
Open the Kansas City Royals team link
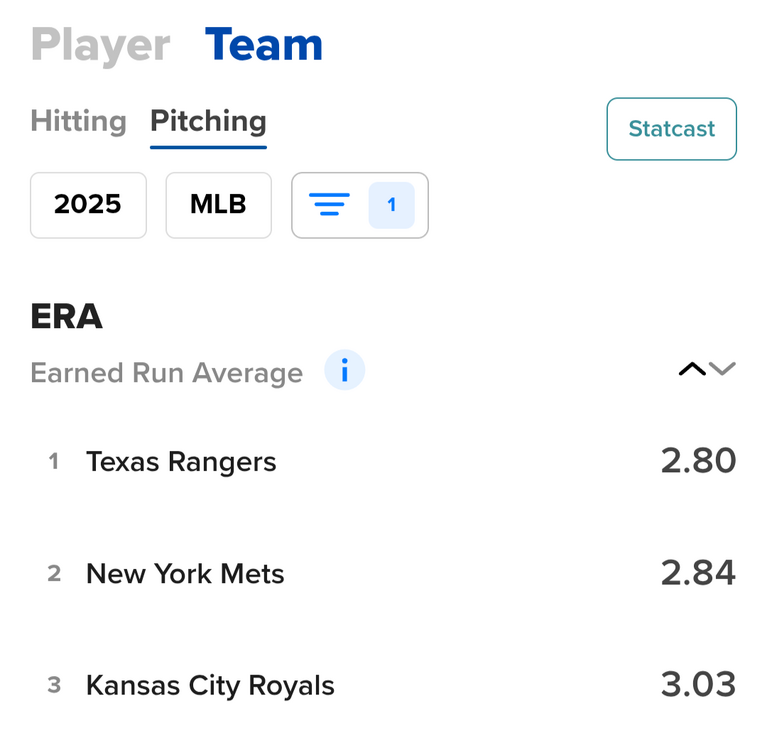click(x=210, y=686)
